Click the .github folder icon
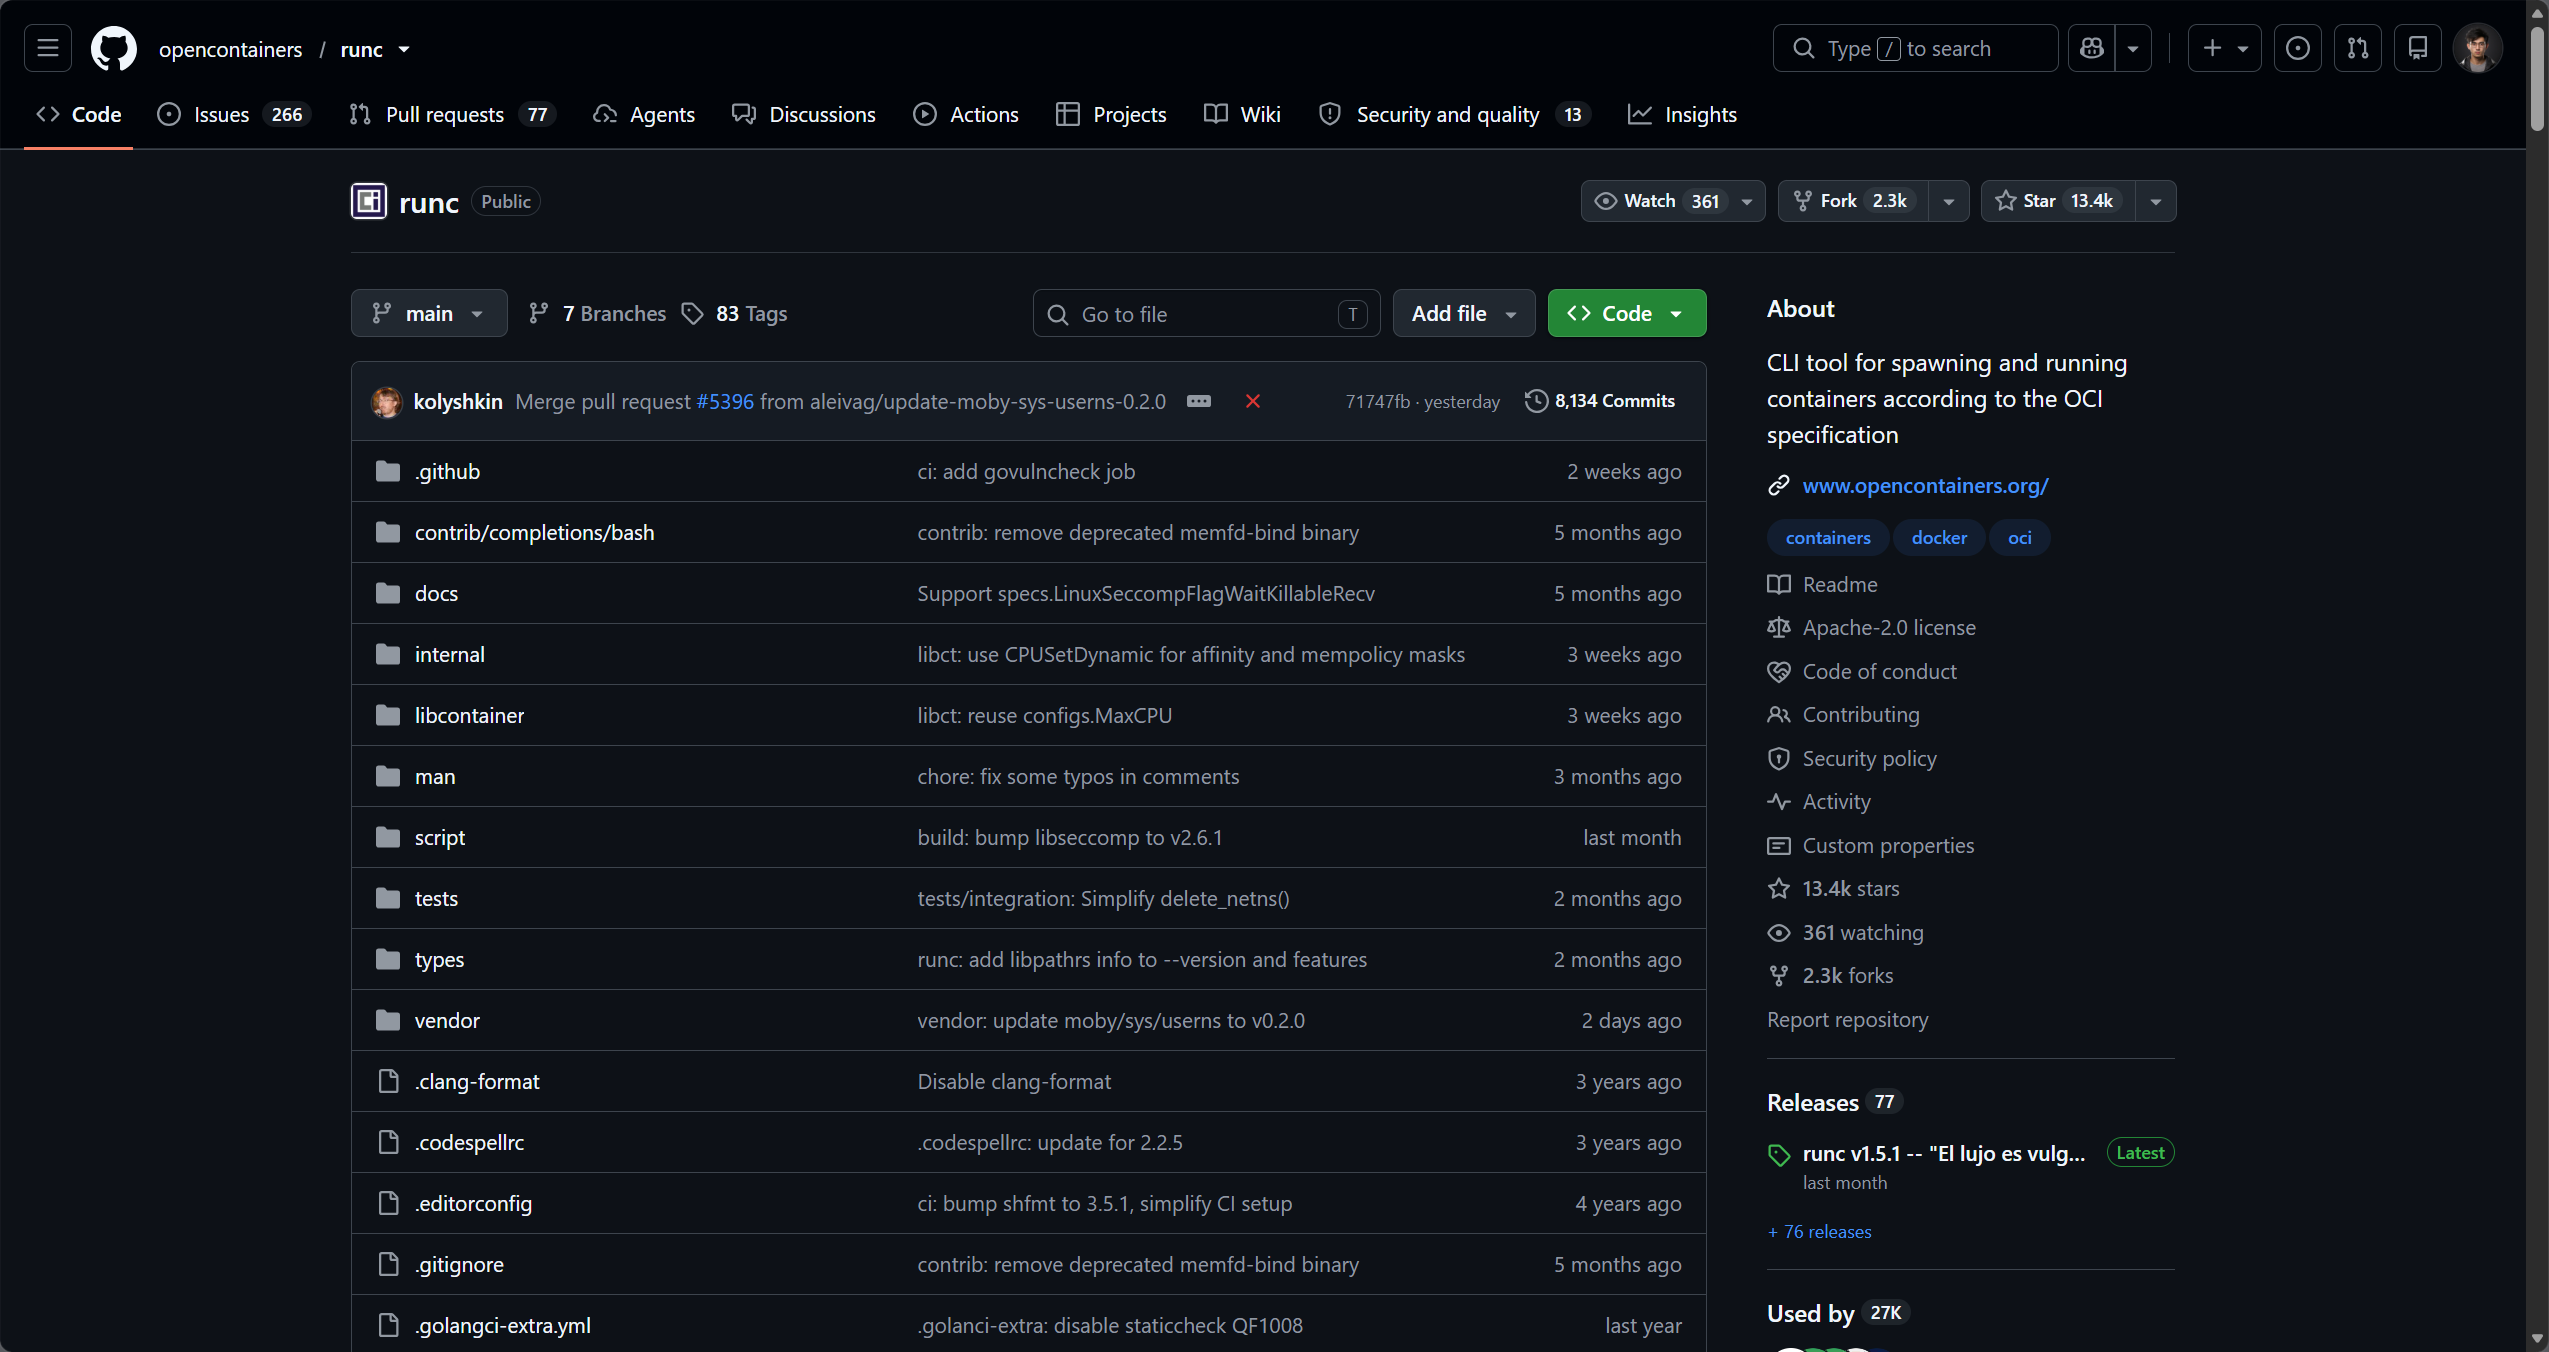2549x1352 pixels. coord(388,471)
